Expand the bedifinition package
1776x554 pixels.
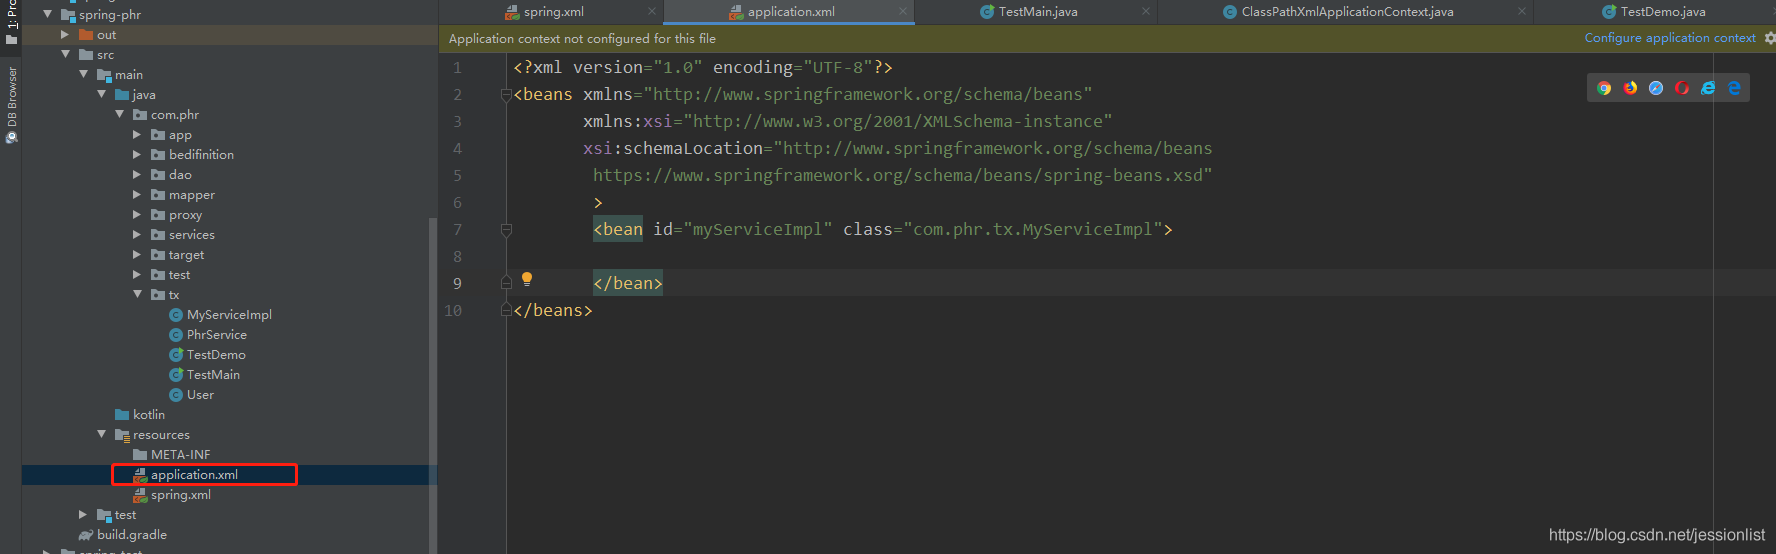137,155
